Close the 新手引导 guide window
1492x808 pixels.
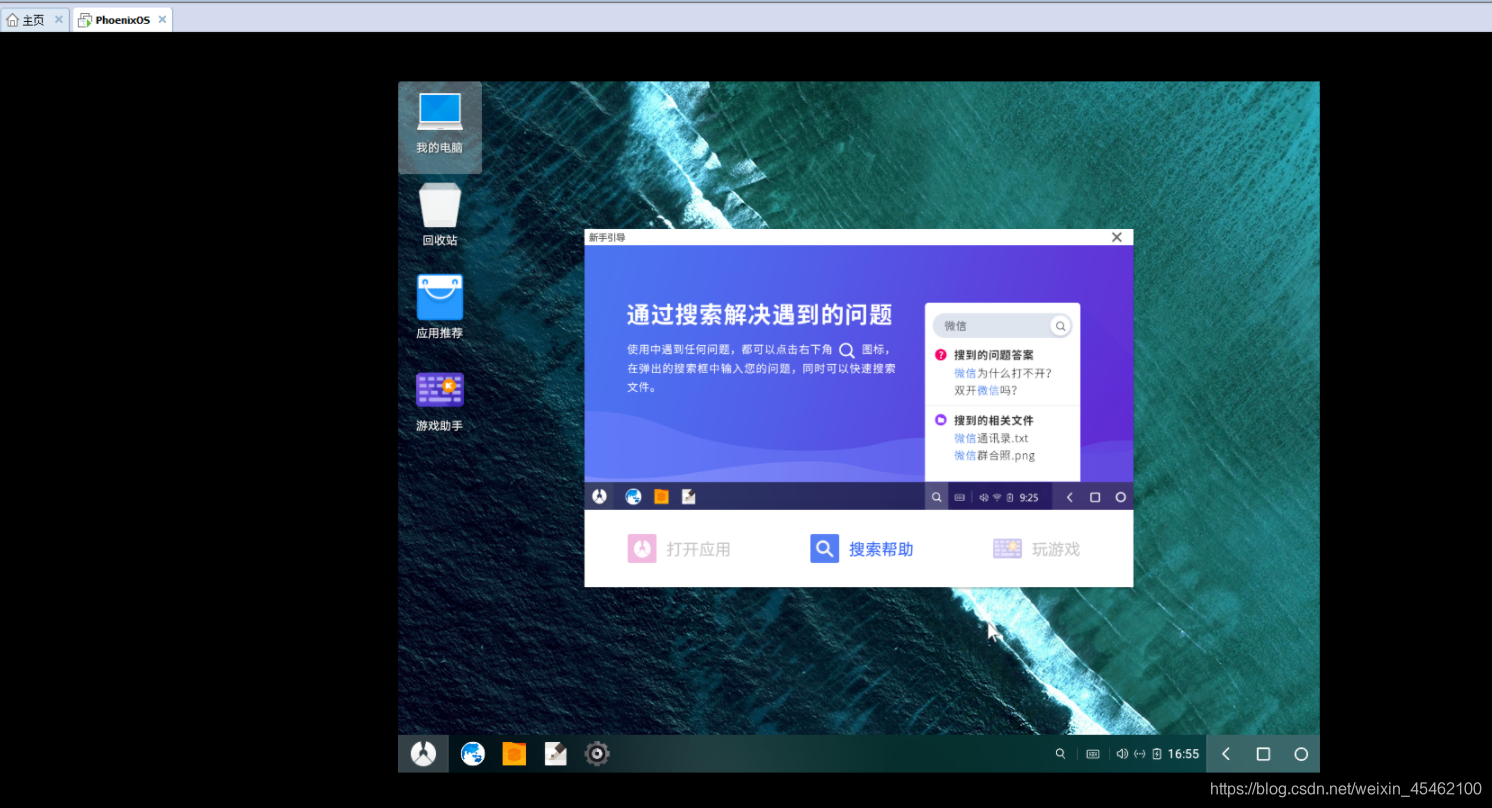coord(1116,237)
